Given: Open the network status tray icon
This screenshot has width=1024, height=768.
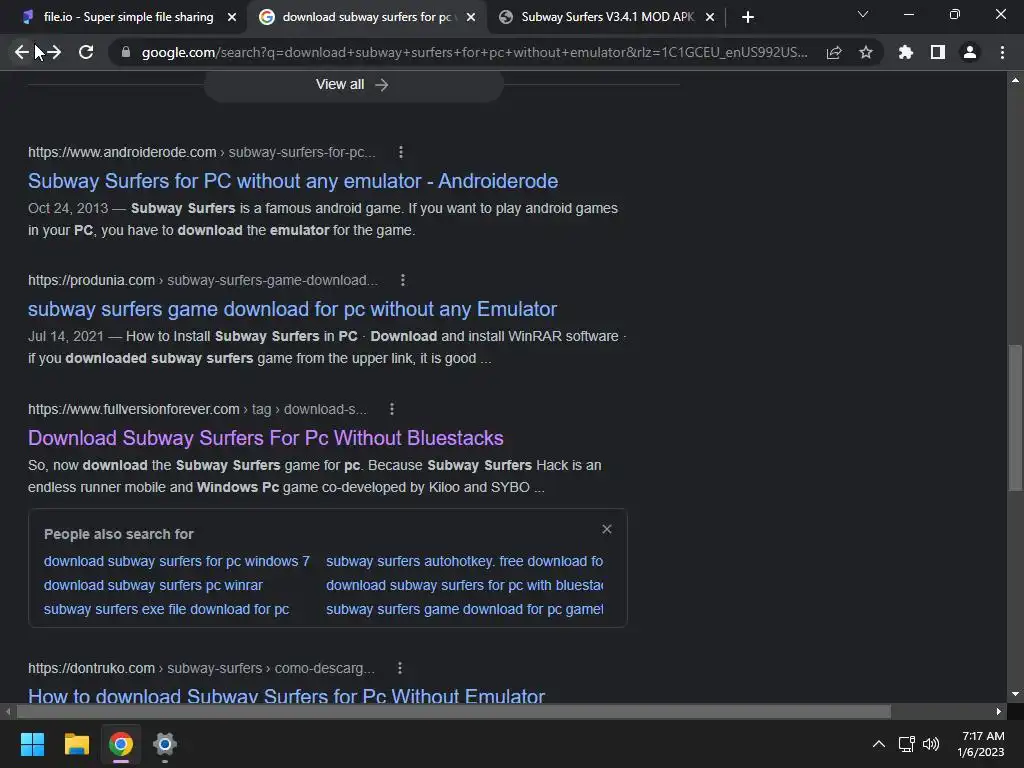Looking at the screenshot, I should pyautogui.click(x=906, y=744).
